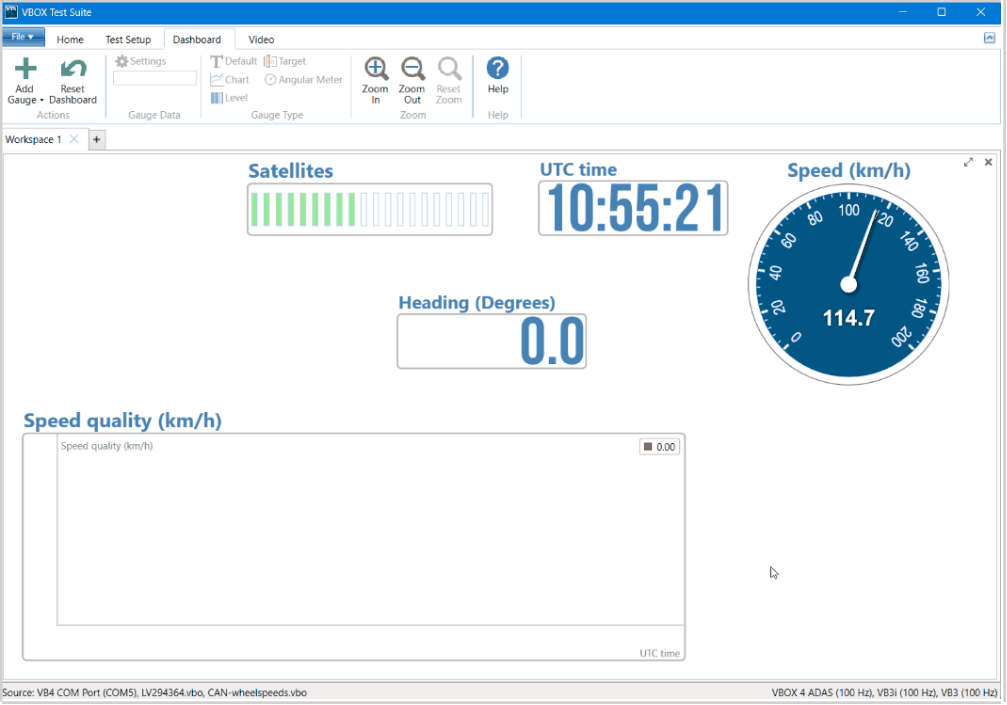Click the Add Gauge plus icon
This screenshot has width=1007, height=705.
coord(25,69)
